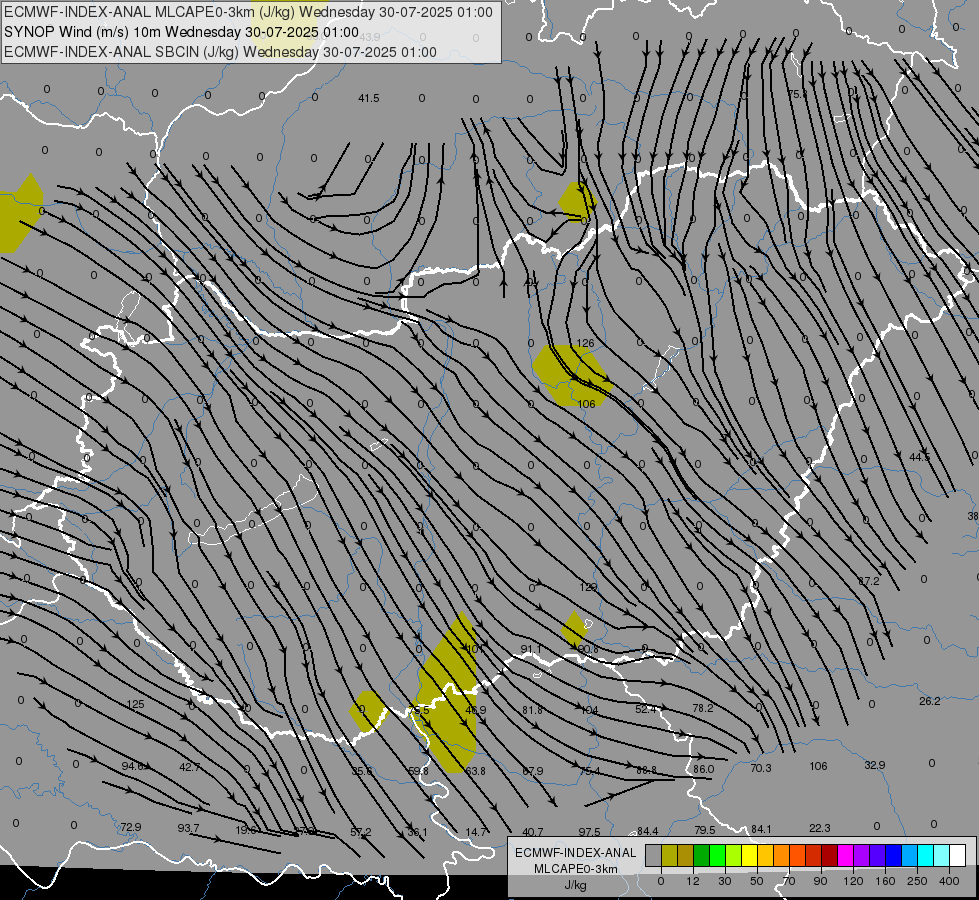Click legend scale value 160
This screenshot has height=900, width=979.
[885, 881]
